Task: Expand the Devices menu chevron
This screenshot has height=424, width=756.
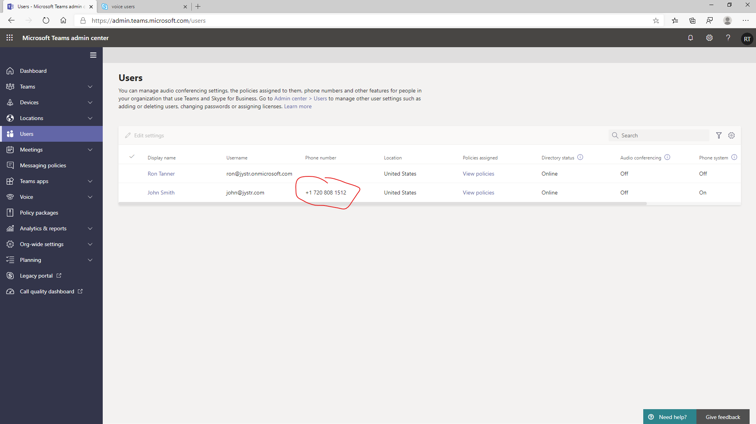Action: click(90, 103)
